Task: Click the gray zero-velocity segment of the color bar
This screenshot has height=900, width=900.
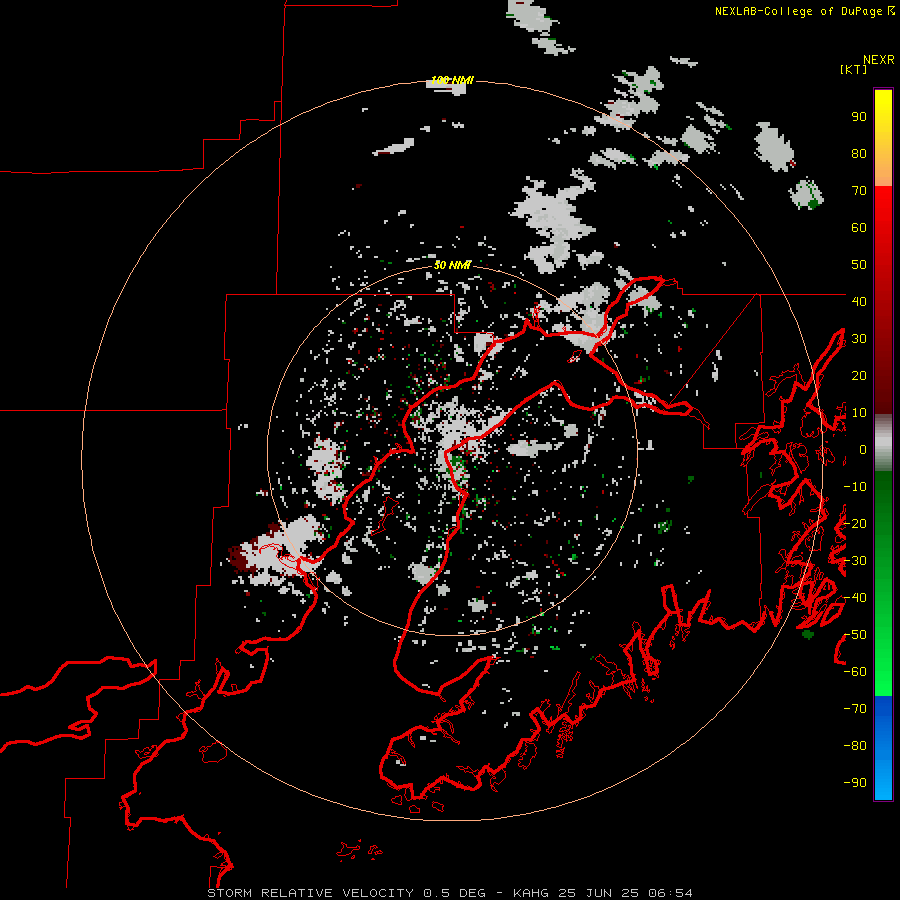Action: click(883, 443)
